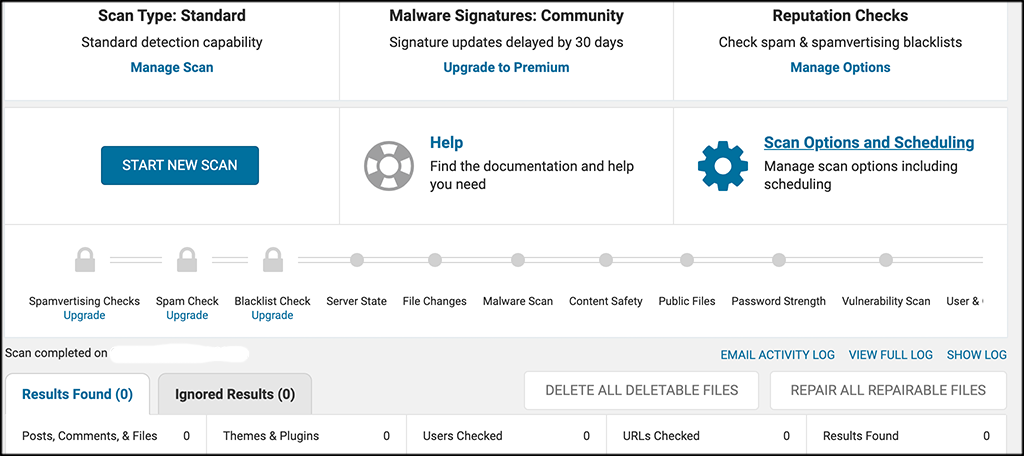Click the Password Strength step dot
Viewport: 1024px width, 456px height.
(x=778, y=260)
